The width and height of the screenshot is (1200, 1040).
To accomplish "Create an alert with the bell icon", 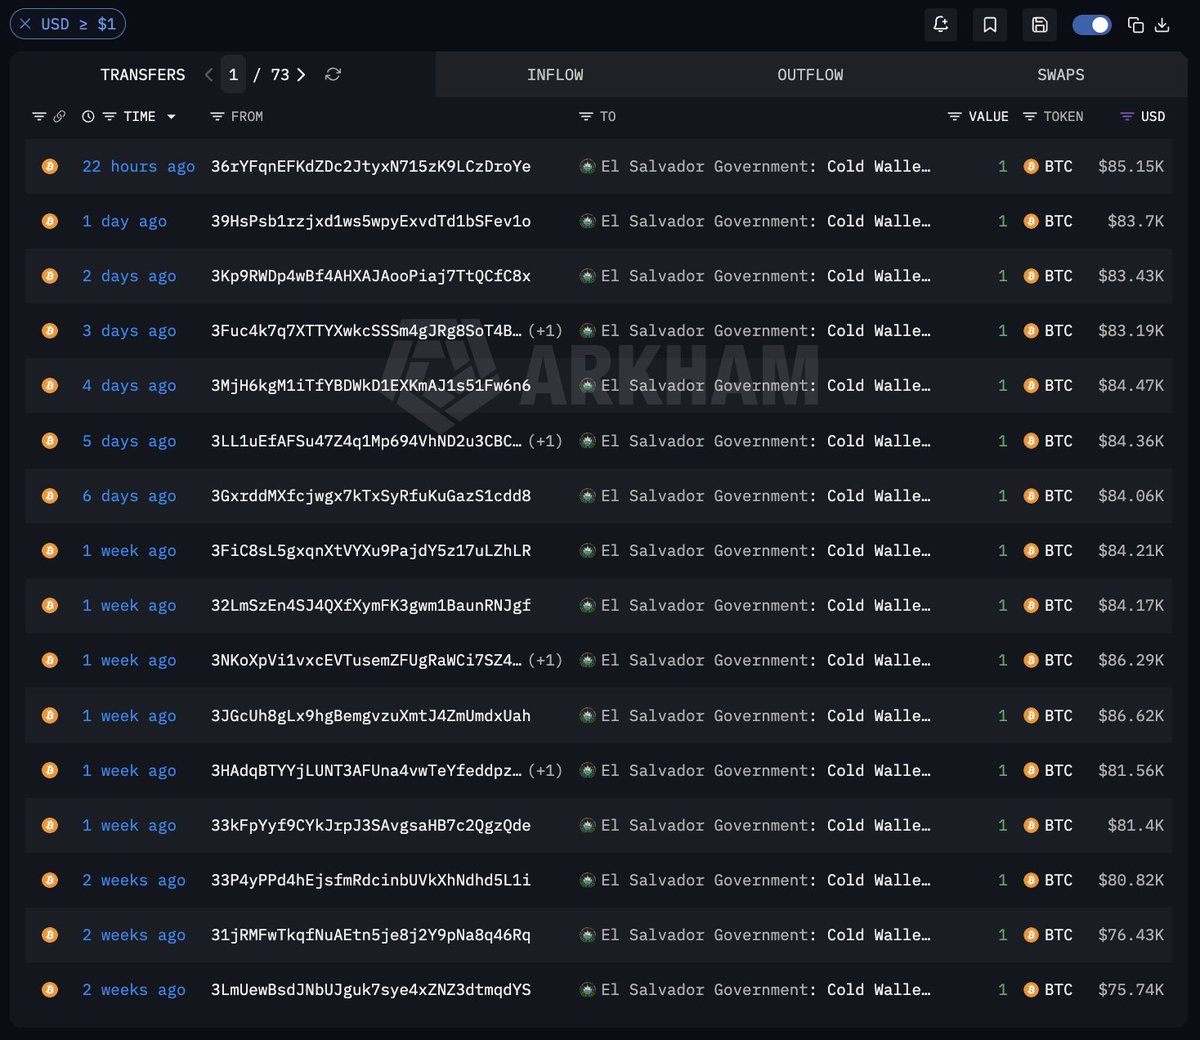I will (x=941, y=25).
